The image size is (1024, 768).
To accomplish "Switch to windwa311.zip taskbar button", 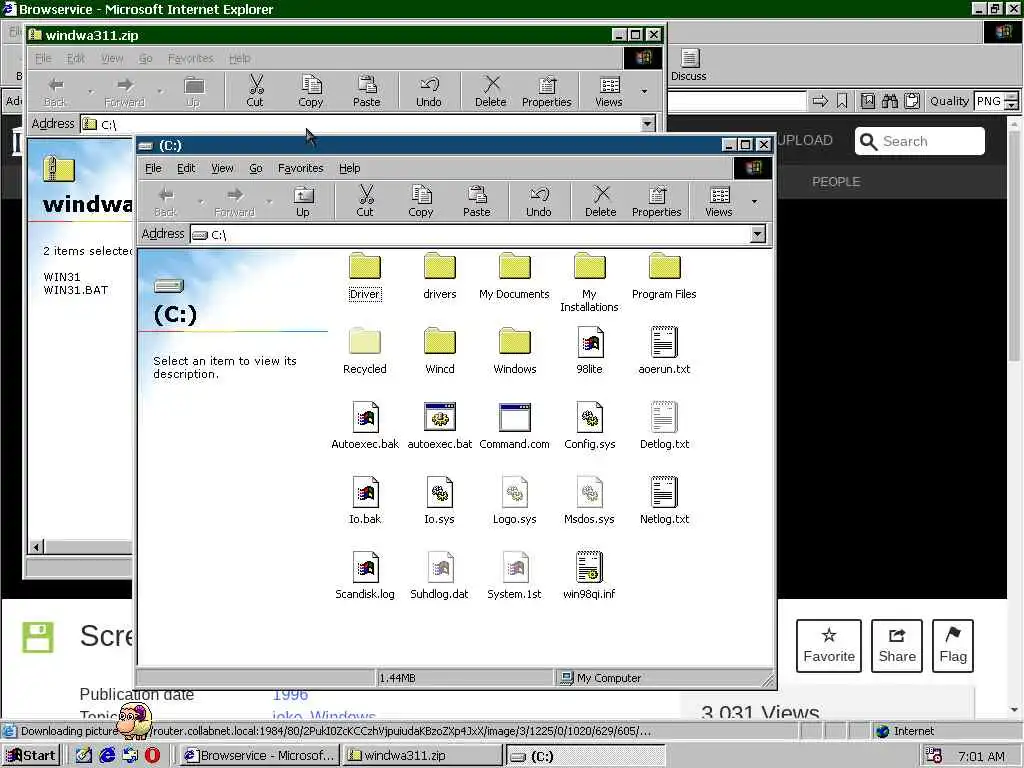I will pyautogui.click(x=423, y=756).
